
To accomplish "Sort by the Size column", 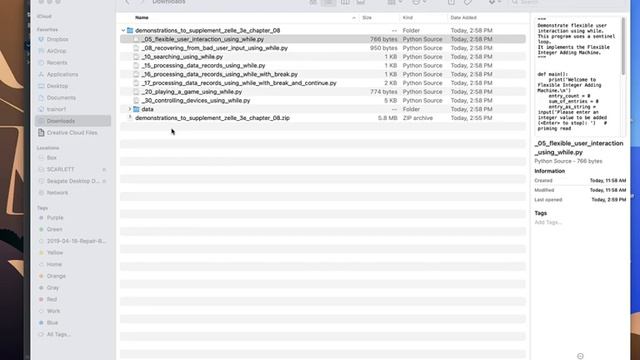I will click(x=367, y=18).
